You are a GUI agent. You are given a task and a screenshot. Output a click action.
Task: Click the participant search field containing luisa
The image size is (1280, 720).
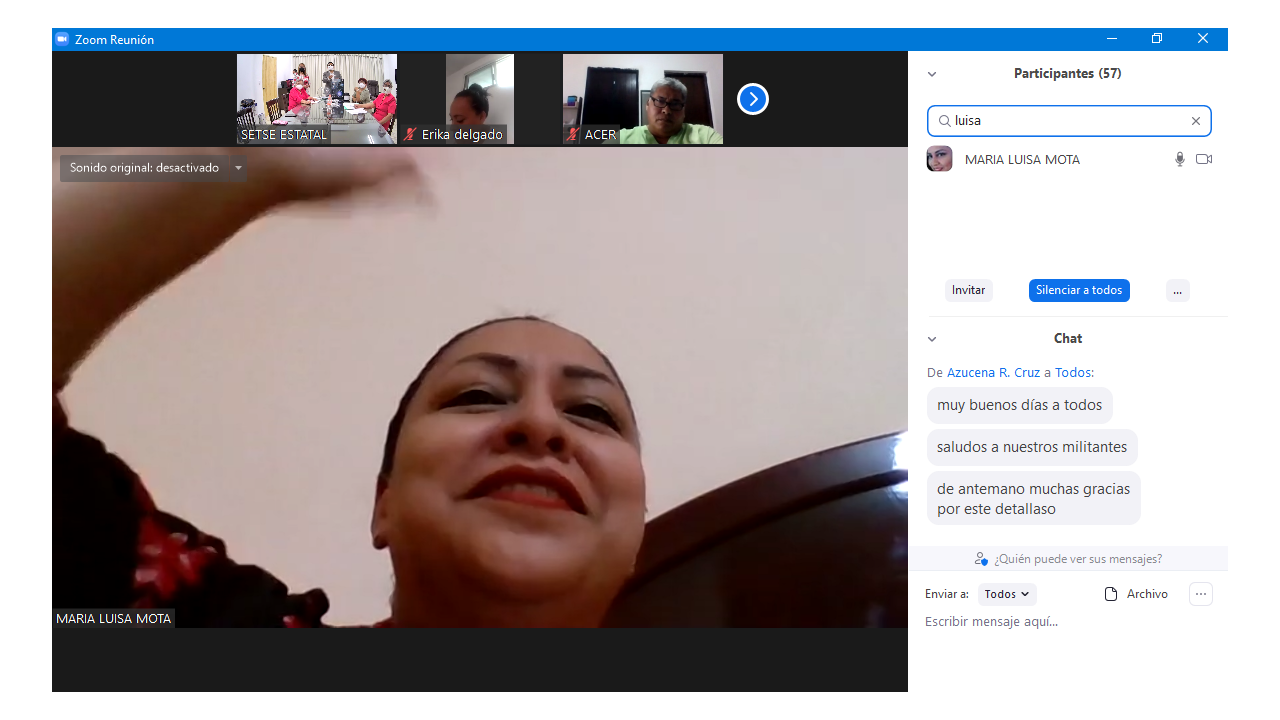tap(1069, 121)
